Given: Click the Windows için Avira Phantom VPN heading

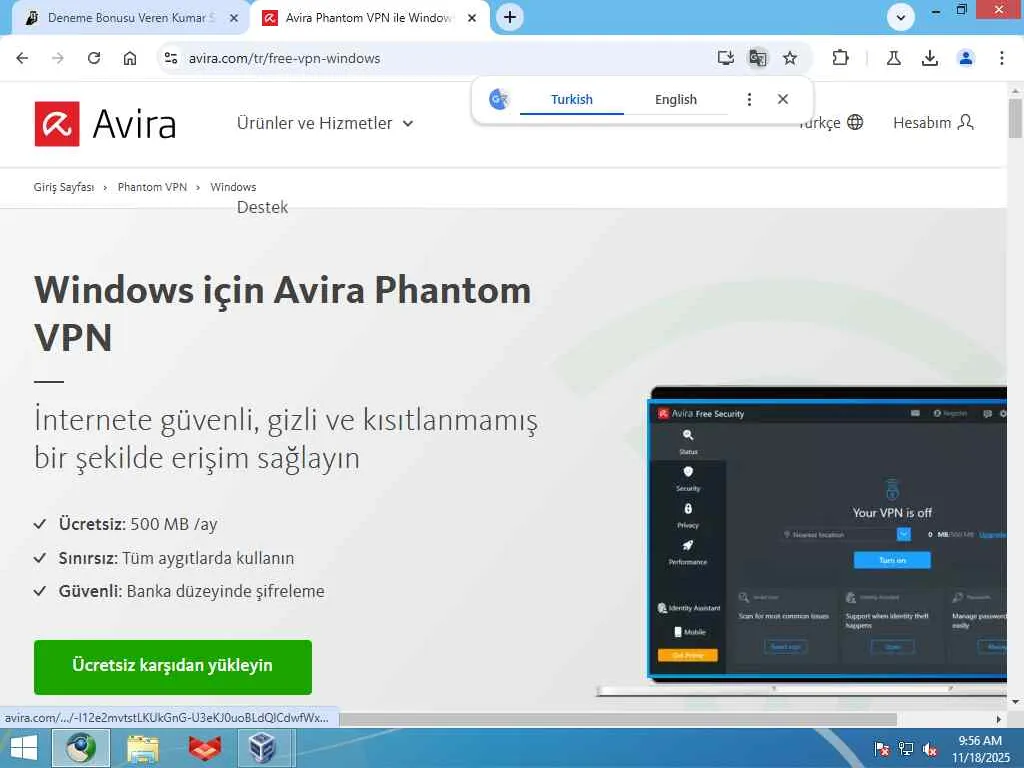Looking at the screenshot, I should pos(283,313).
